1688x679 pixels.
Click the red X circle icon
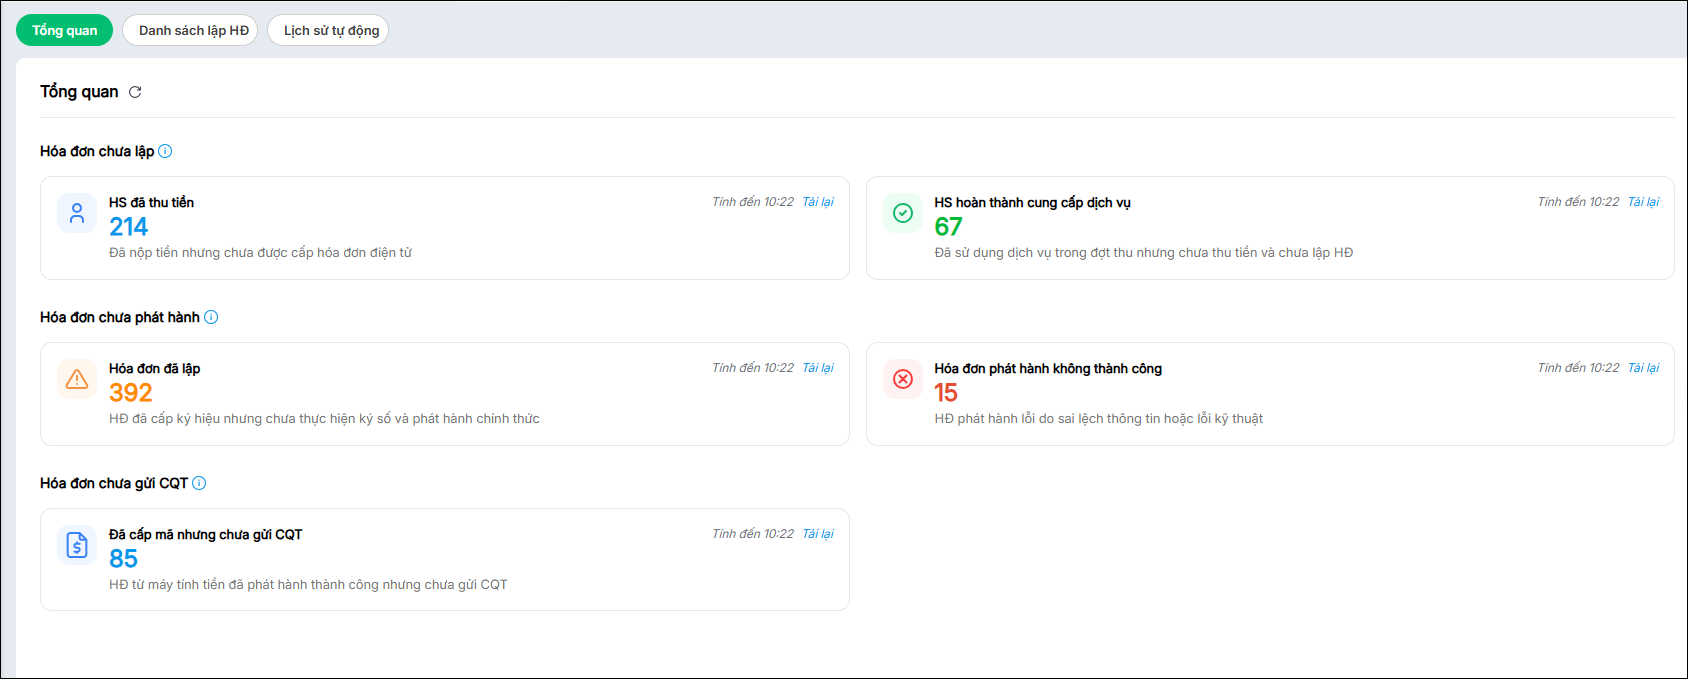902,379
